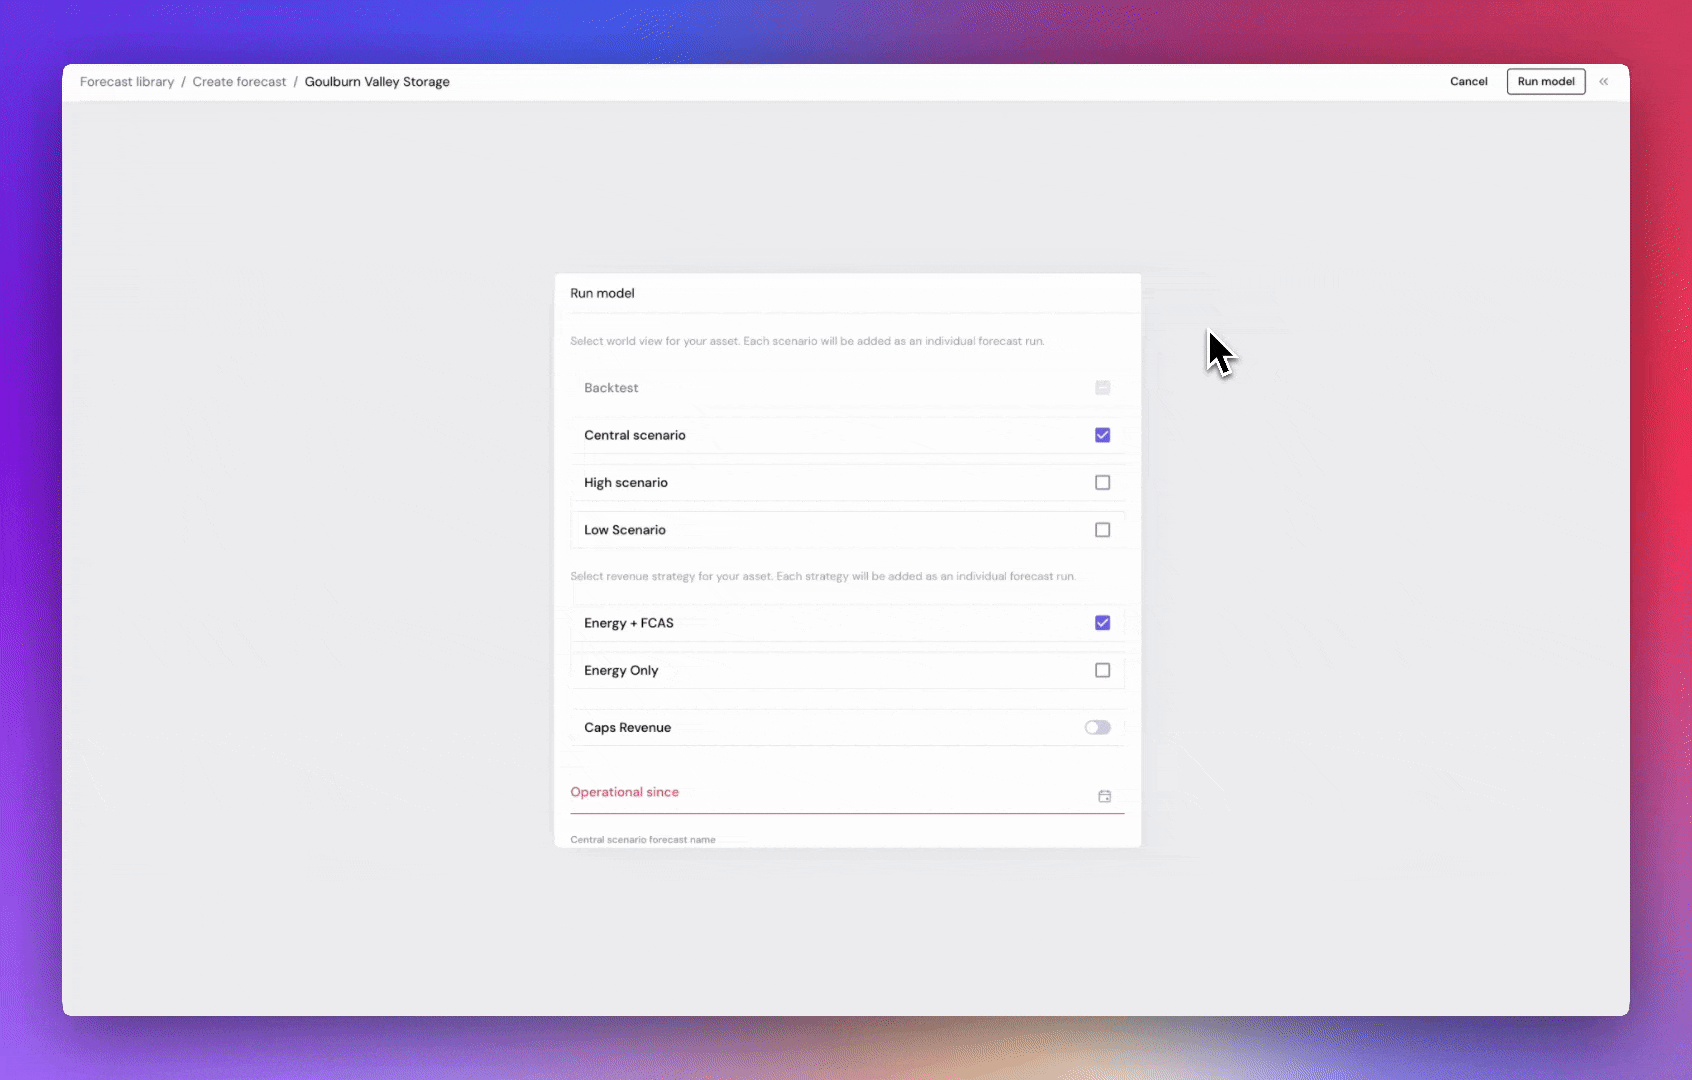Go to Forecast library breadcrumb
The image size is (1692, 1080).
(127, 82)
